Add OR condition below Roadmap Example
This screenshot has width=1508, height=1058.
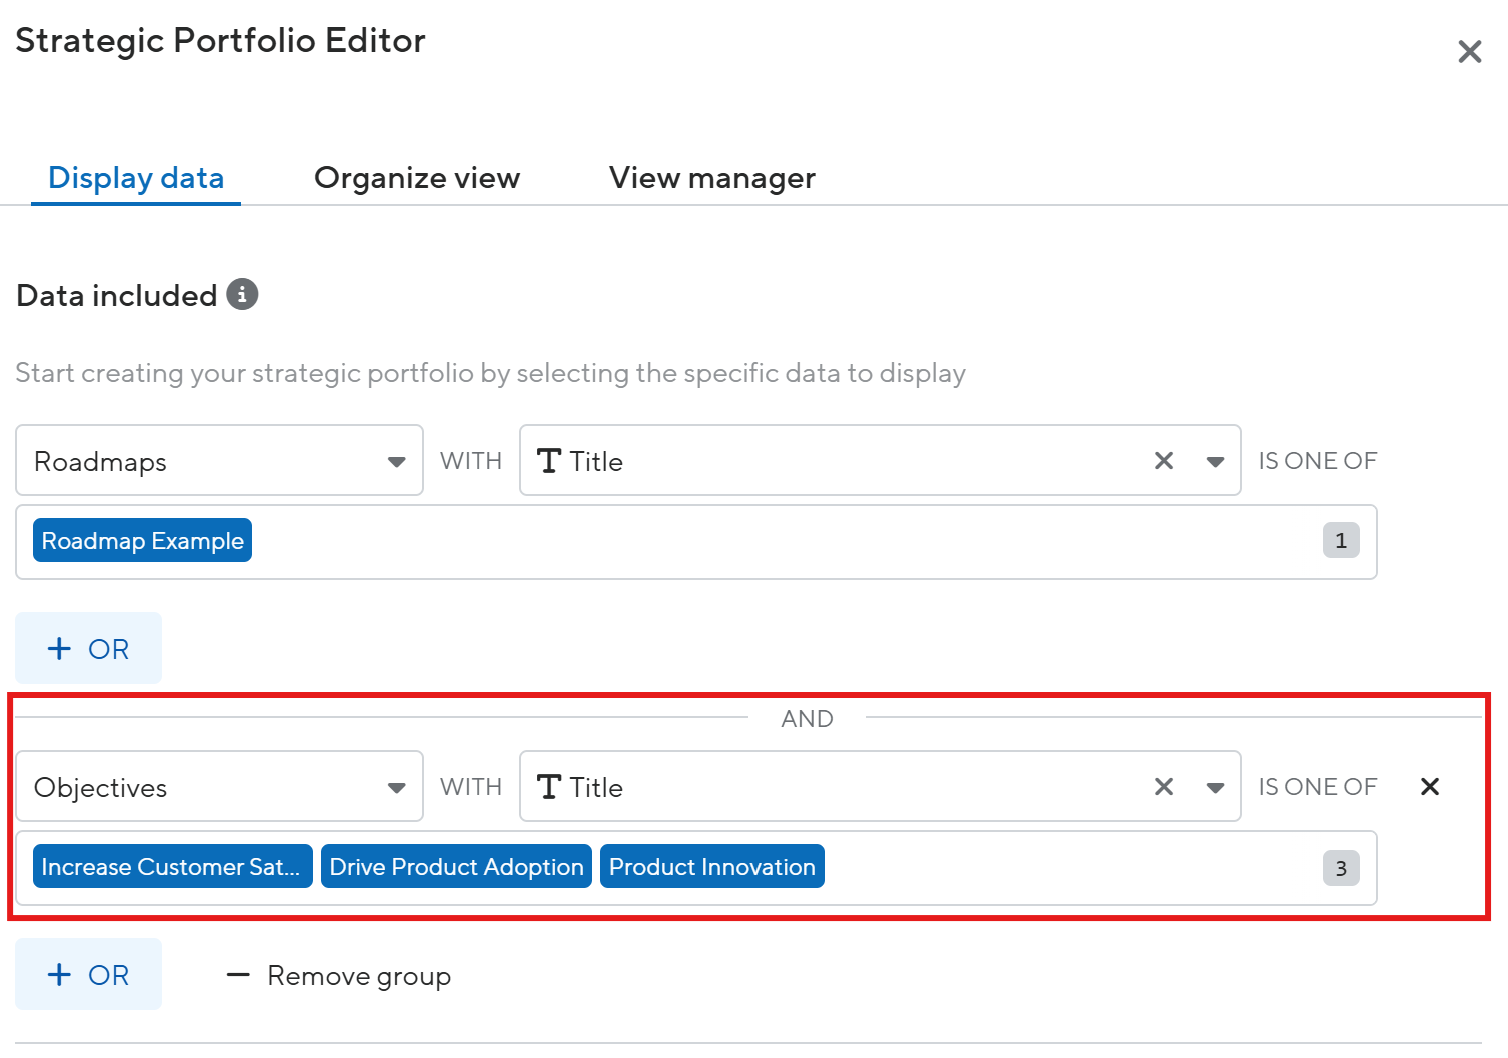point(88,649)
